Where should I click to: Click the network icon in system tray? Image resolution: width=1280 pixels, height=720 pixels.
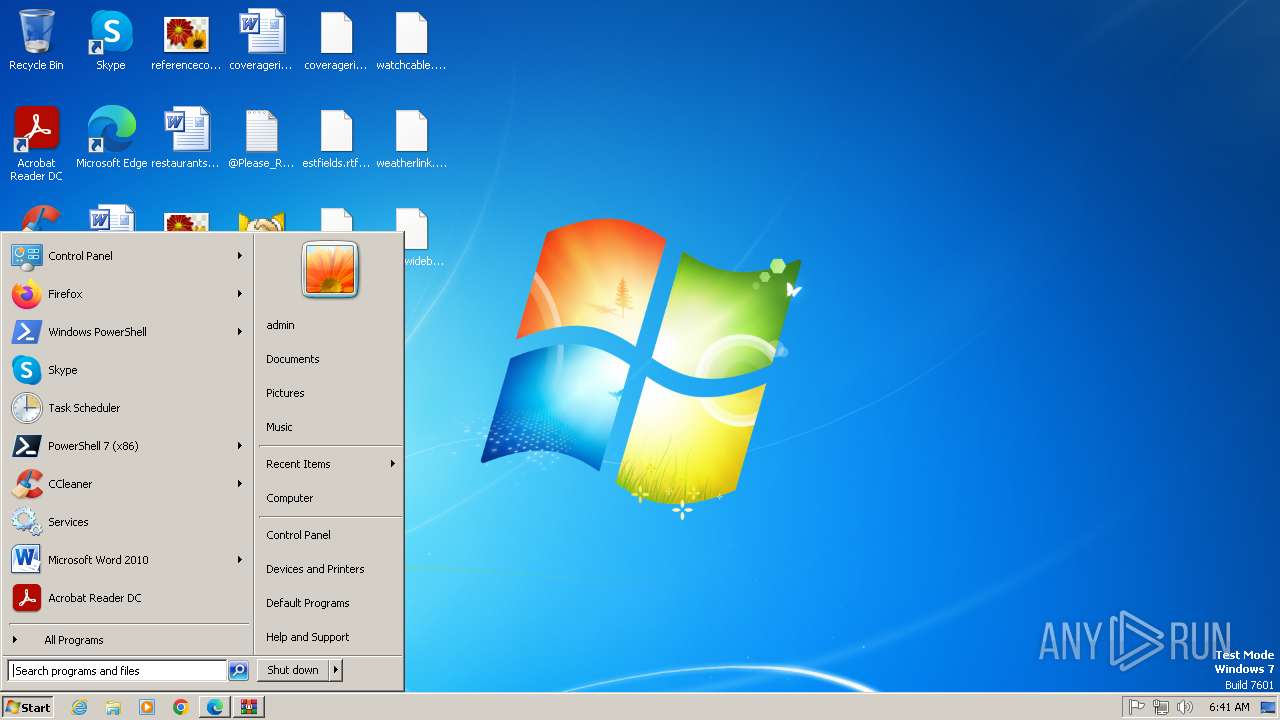pos(1161,707)
